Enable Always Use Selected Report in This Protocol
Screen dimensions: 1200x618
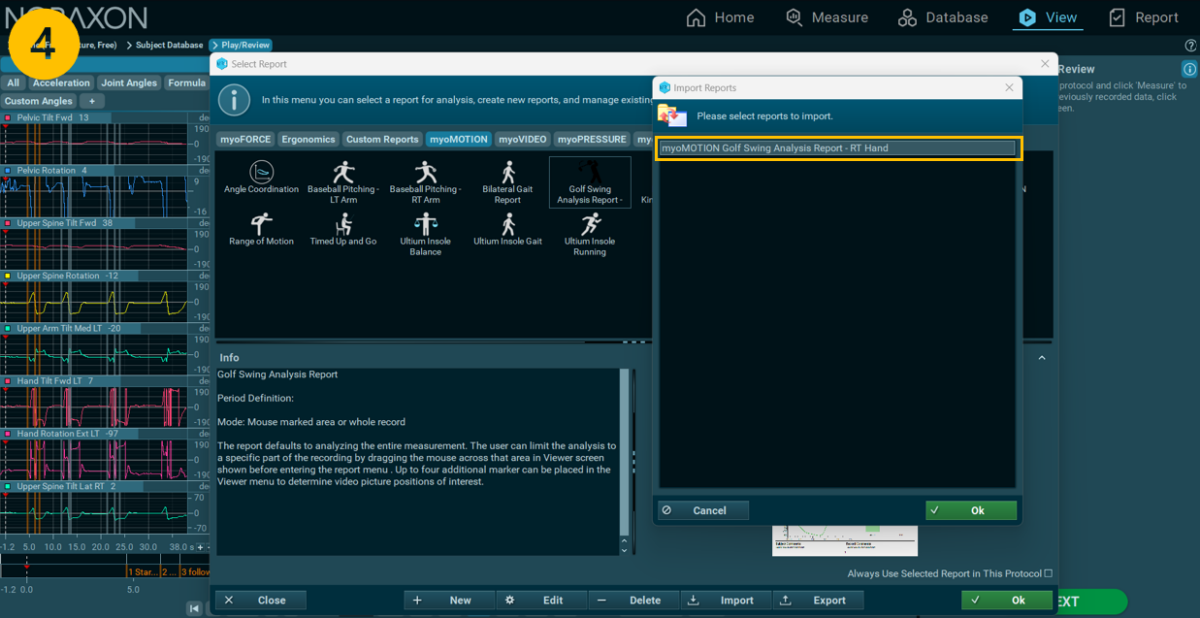coord(1048,573)
